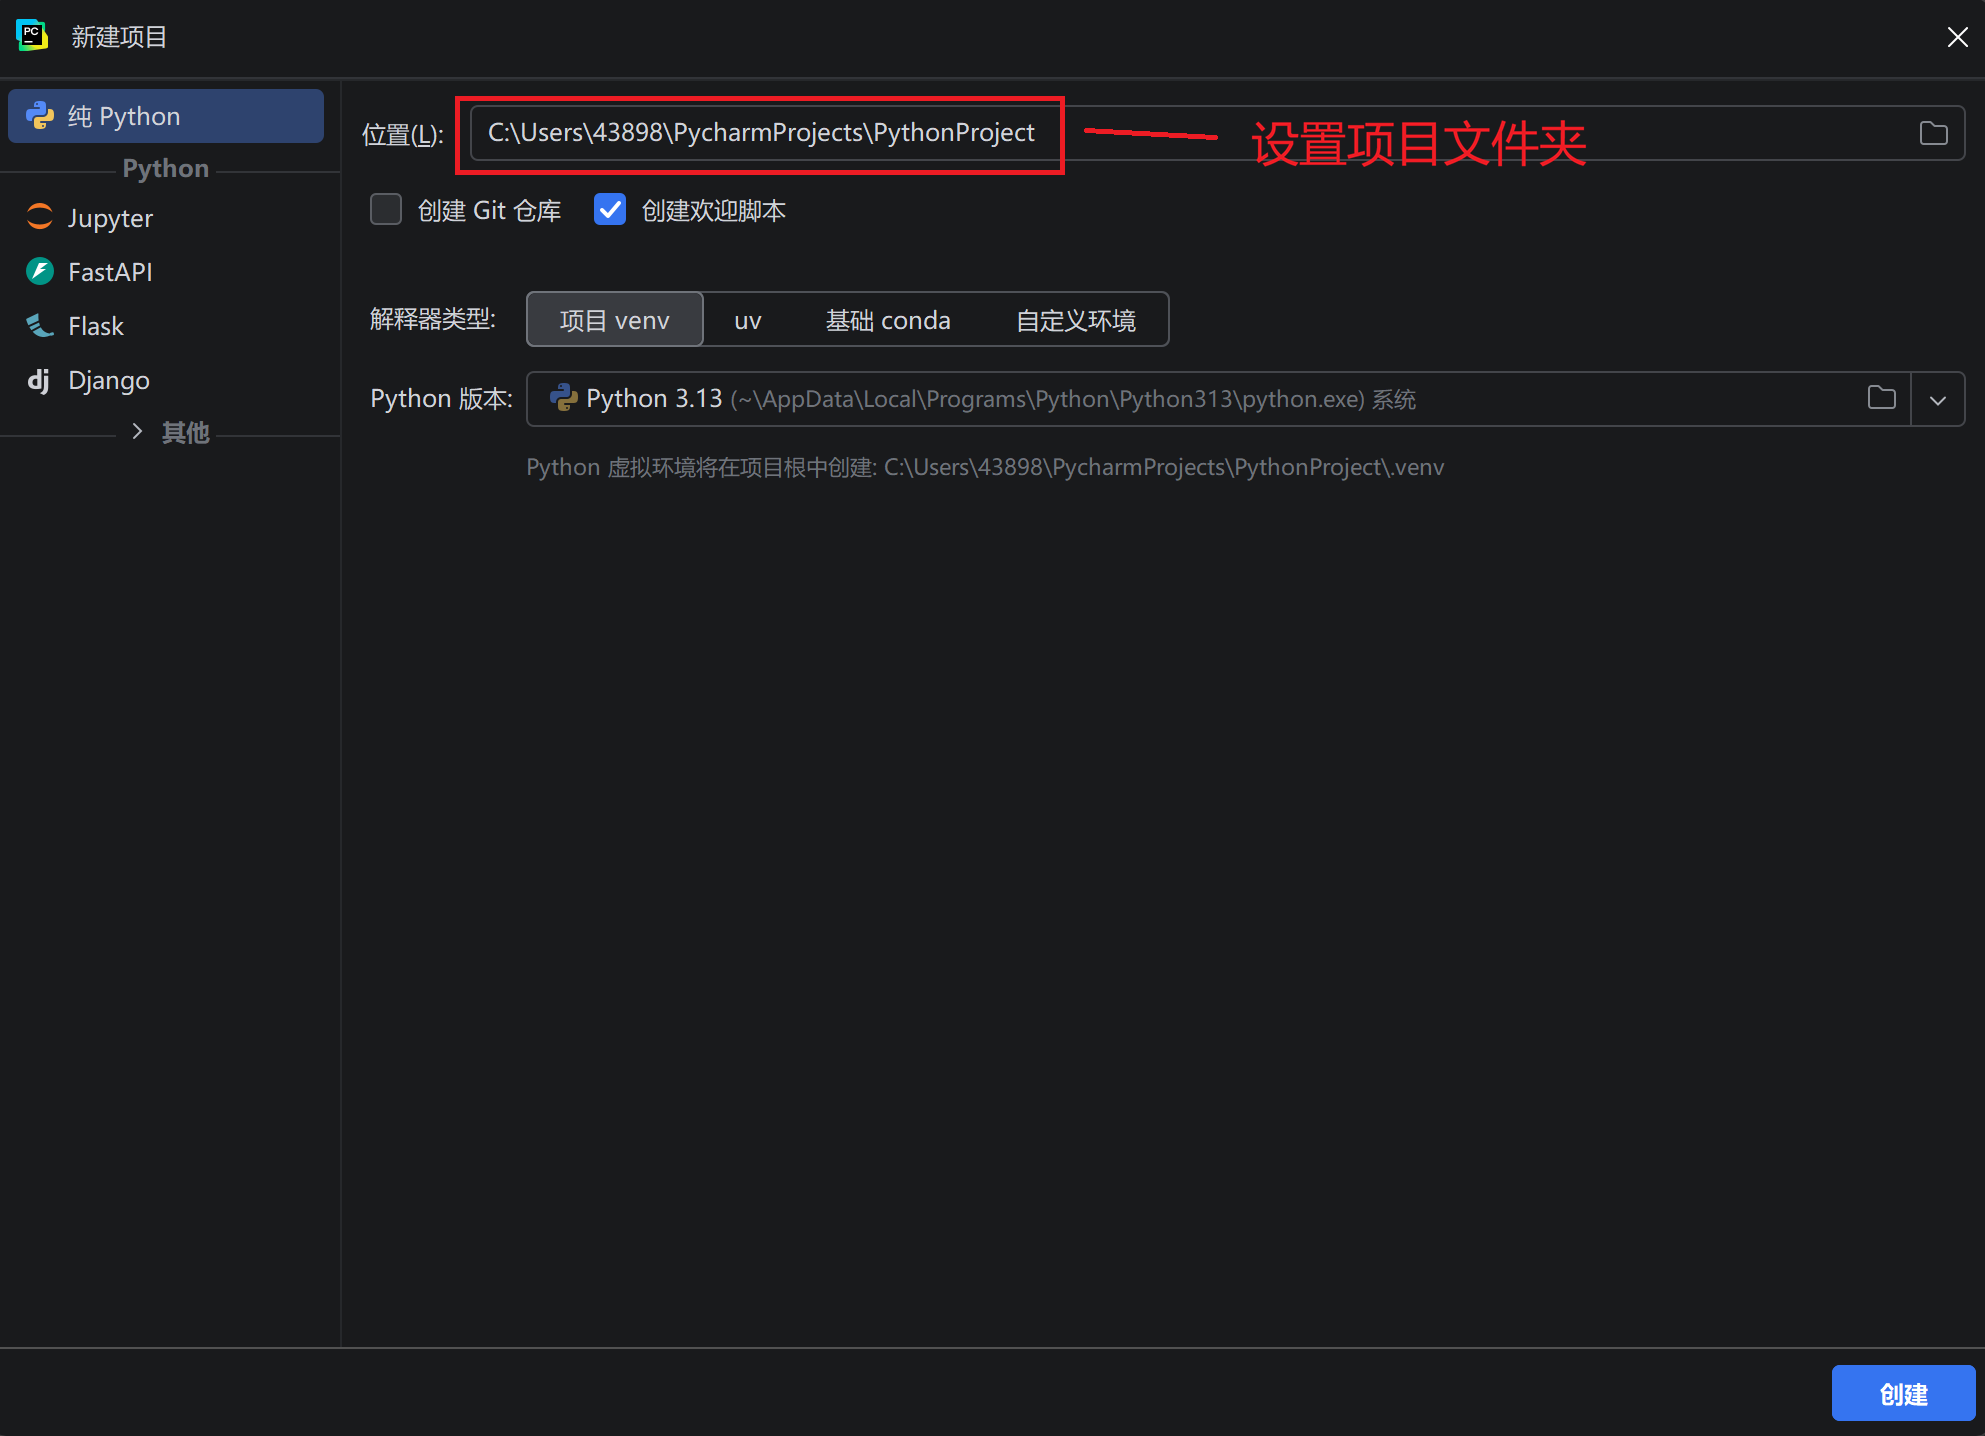Open the Python version dropdown arrow
The image size is (1985, 1436).
pyautogui.click(x=1937, y=399)
